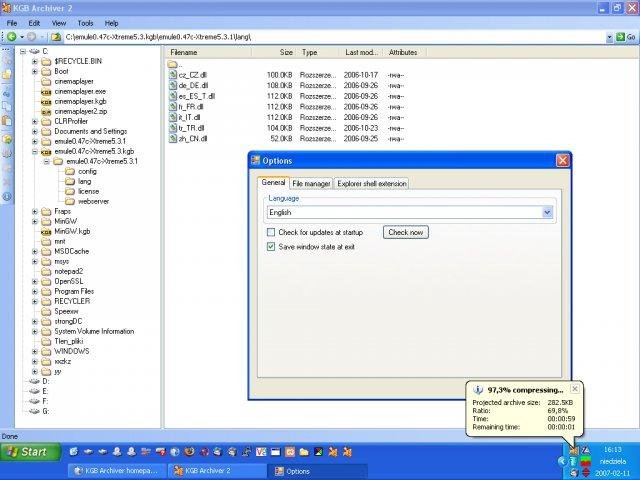Screen dimensions: 640x480
Task: Click the KGB Archiver tray icon under the balloon
Action: click(x=574, y=451)
